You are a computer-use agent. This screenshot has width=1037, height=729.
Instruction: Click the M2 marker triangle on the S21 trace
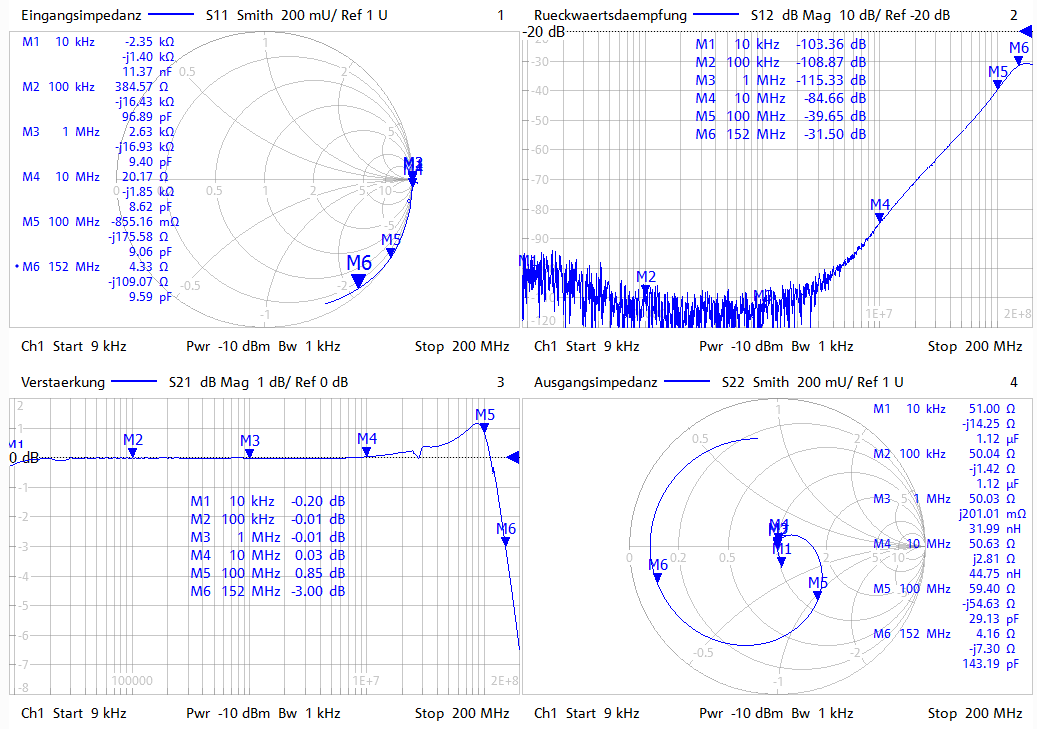click(132, 452)
